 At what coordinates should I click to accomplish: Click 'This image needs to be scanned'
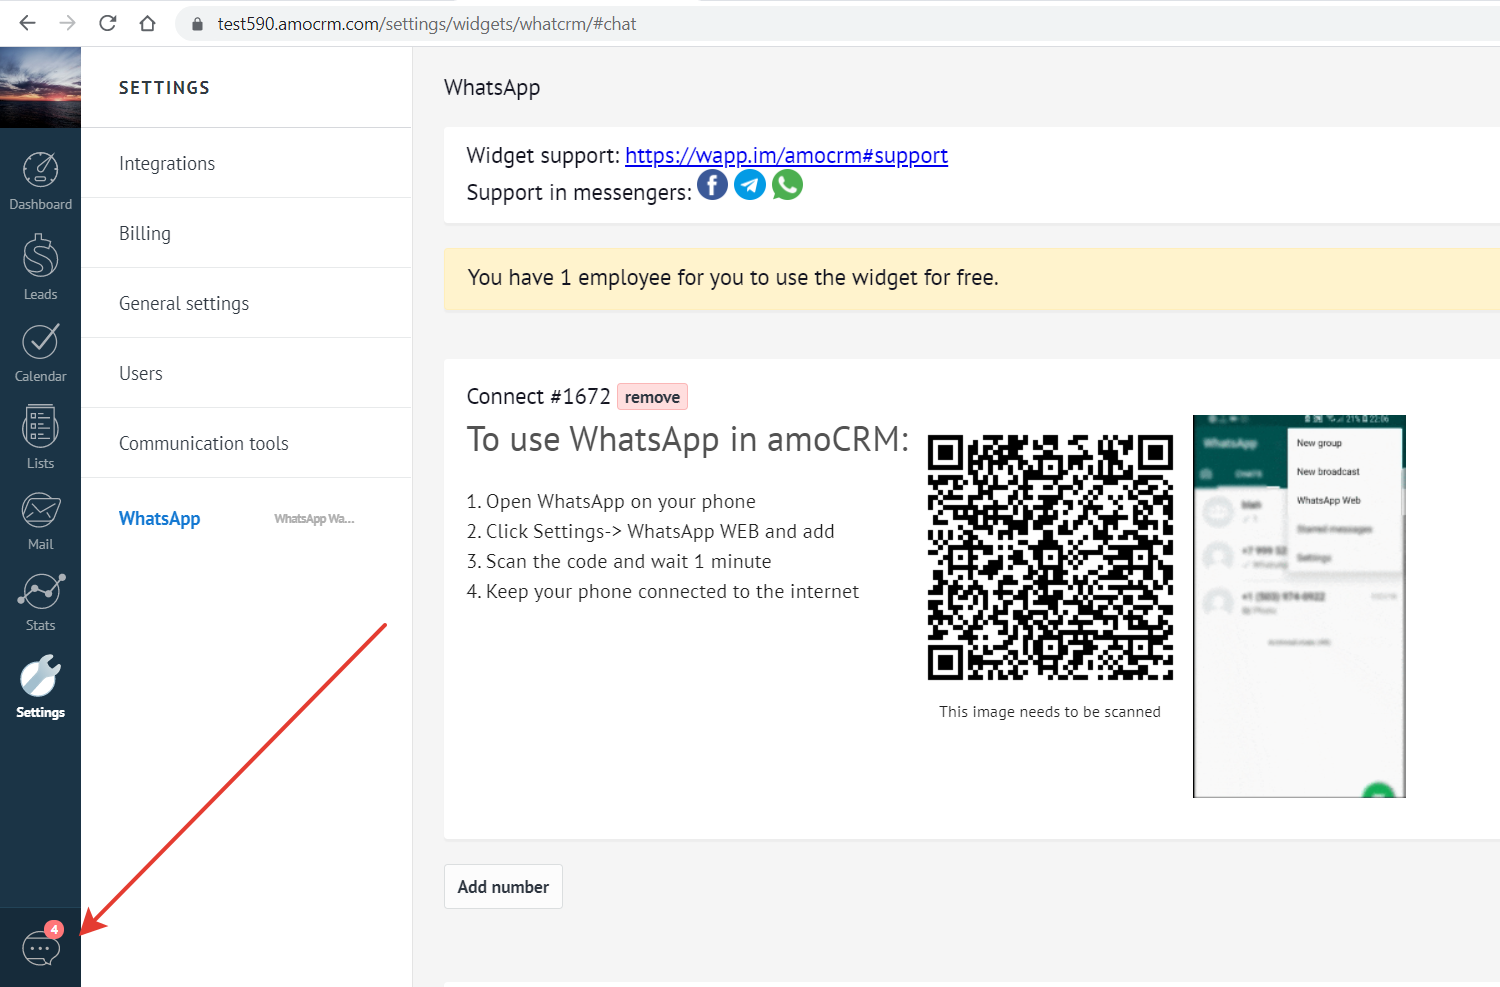[1050, 712]
